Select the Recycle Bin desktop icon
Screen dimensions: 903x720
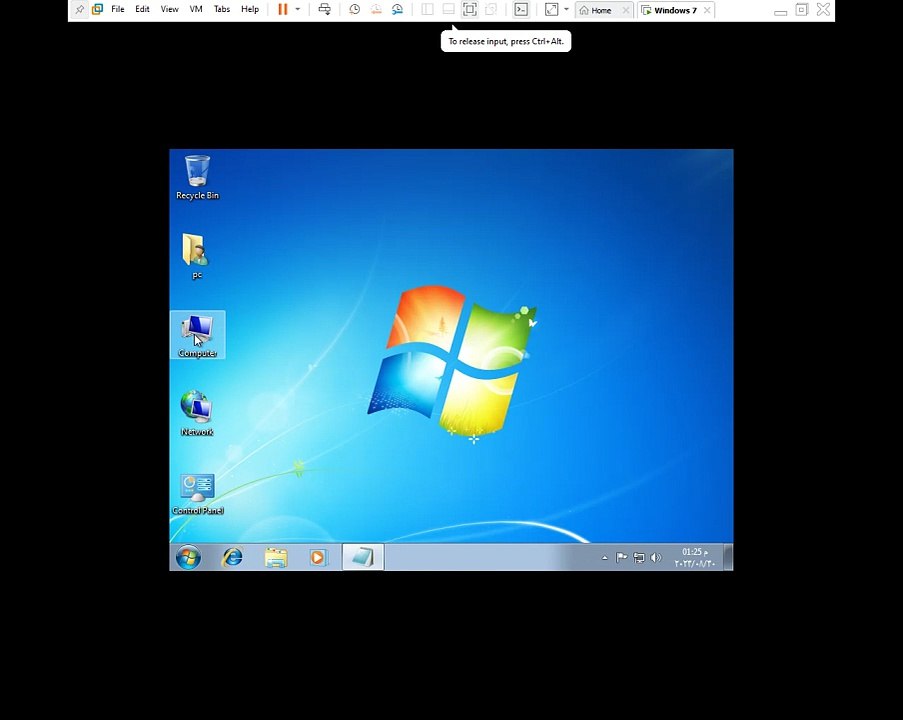click(198, 177)
